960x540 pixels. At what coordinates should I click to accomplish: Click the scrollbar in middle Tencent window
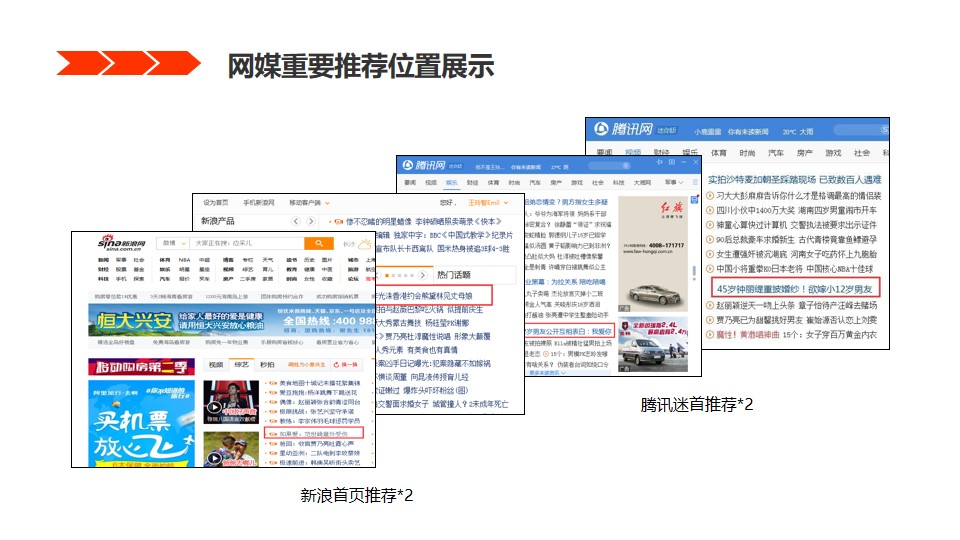tap(694, 272)
